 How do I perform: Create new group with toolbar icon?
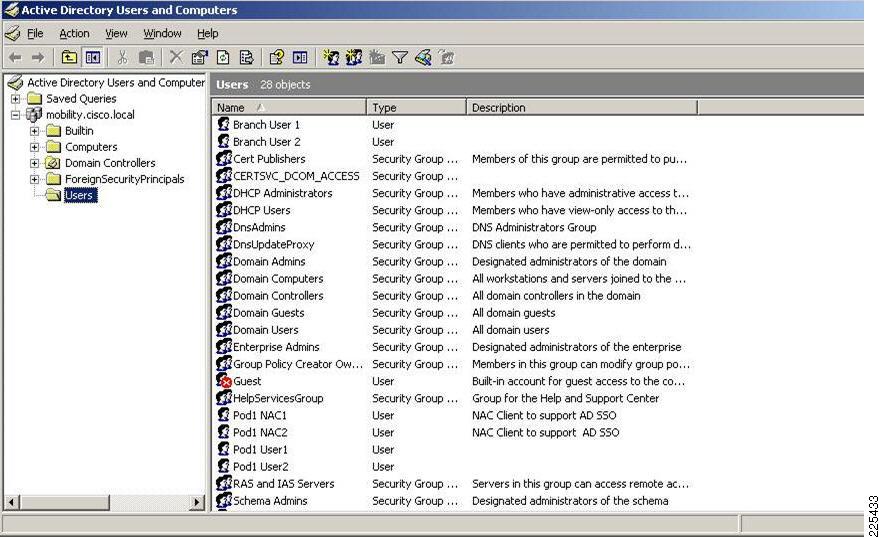(x=354, y=57)
